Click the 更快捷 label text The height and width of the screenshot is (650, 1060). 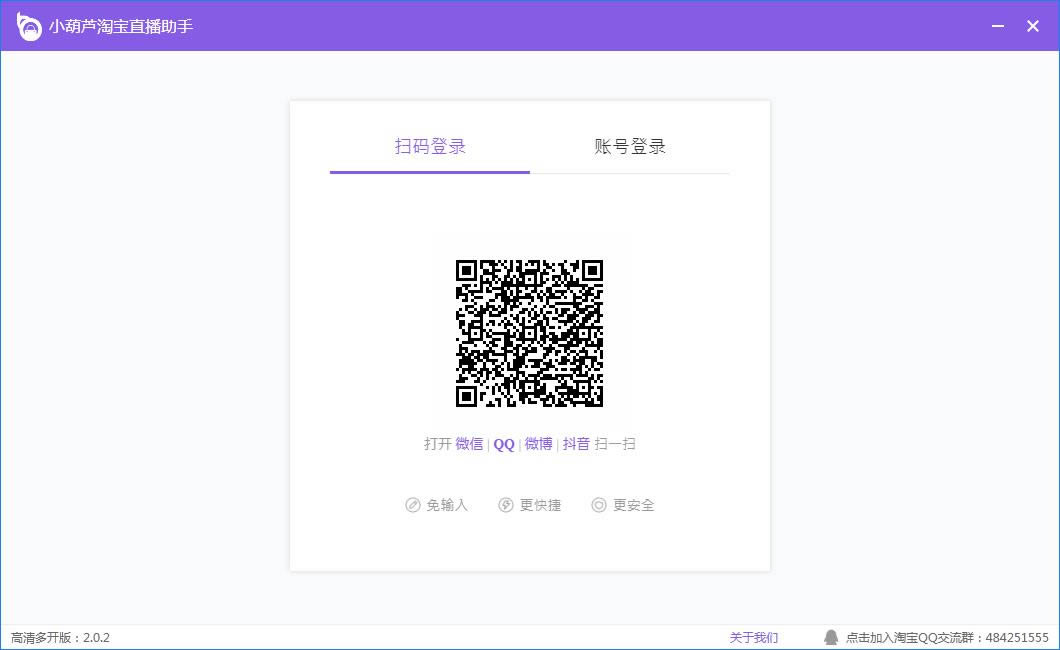tap(540, 505)
